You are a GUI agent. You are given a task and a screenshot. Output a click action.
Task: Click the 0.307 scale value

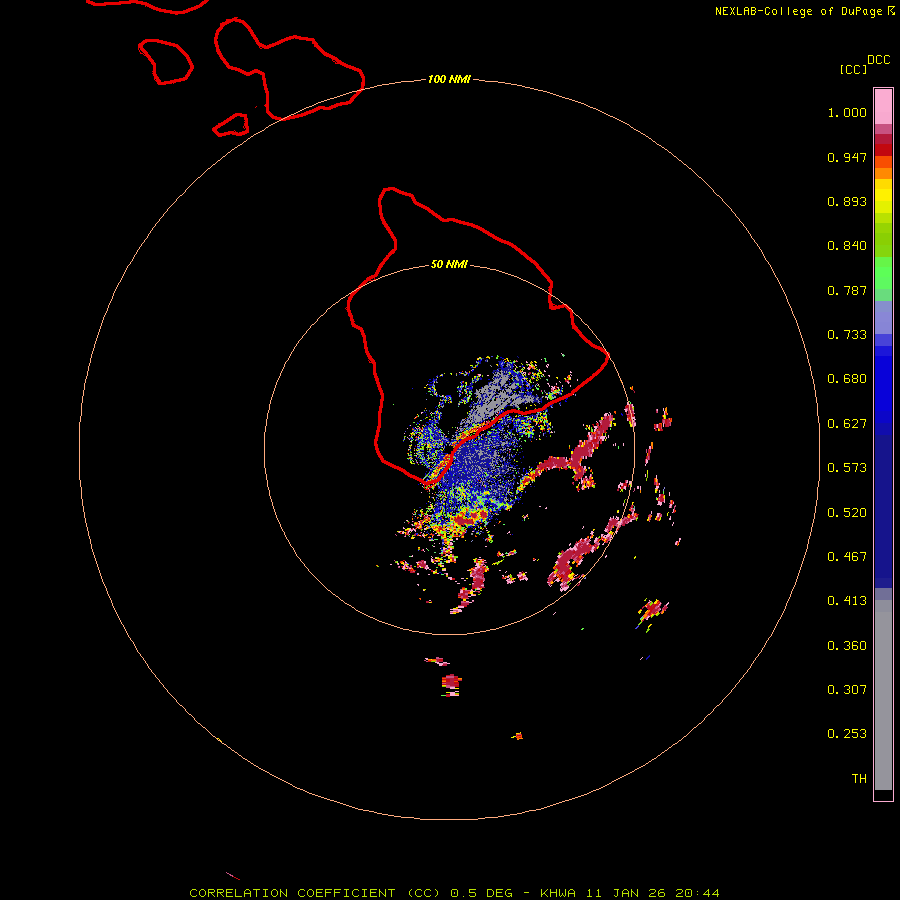coord(847,690)
